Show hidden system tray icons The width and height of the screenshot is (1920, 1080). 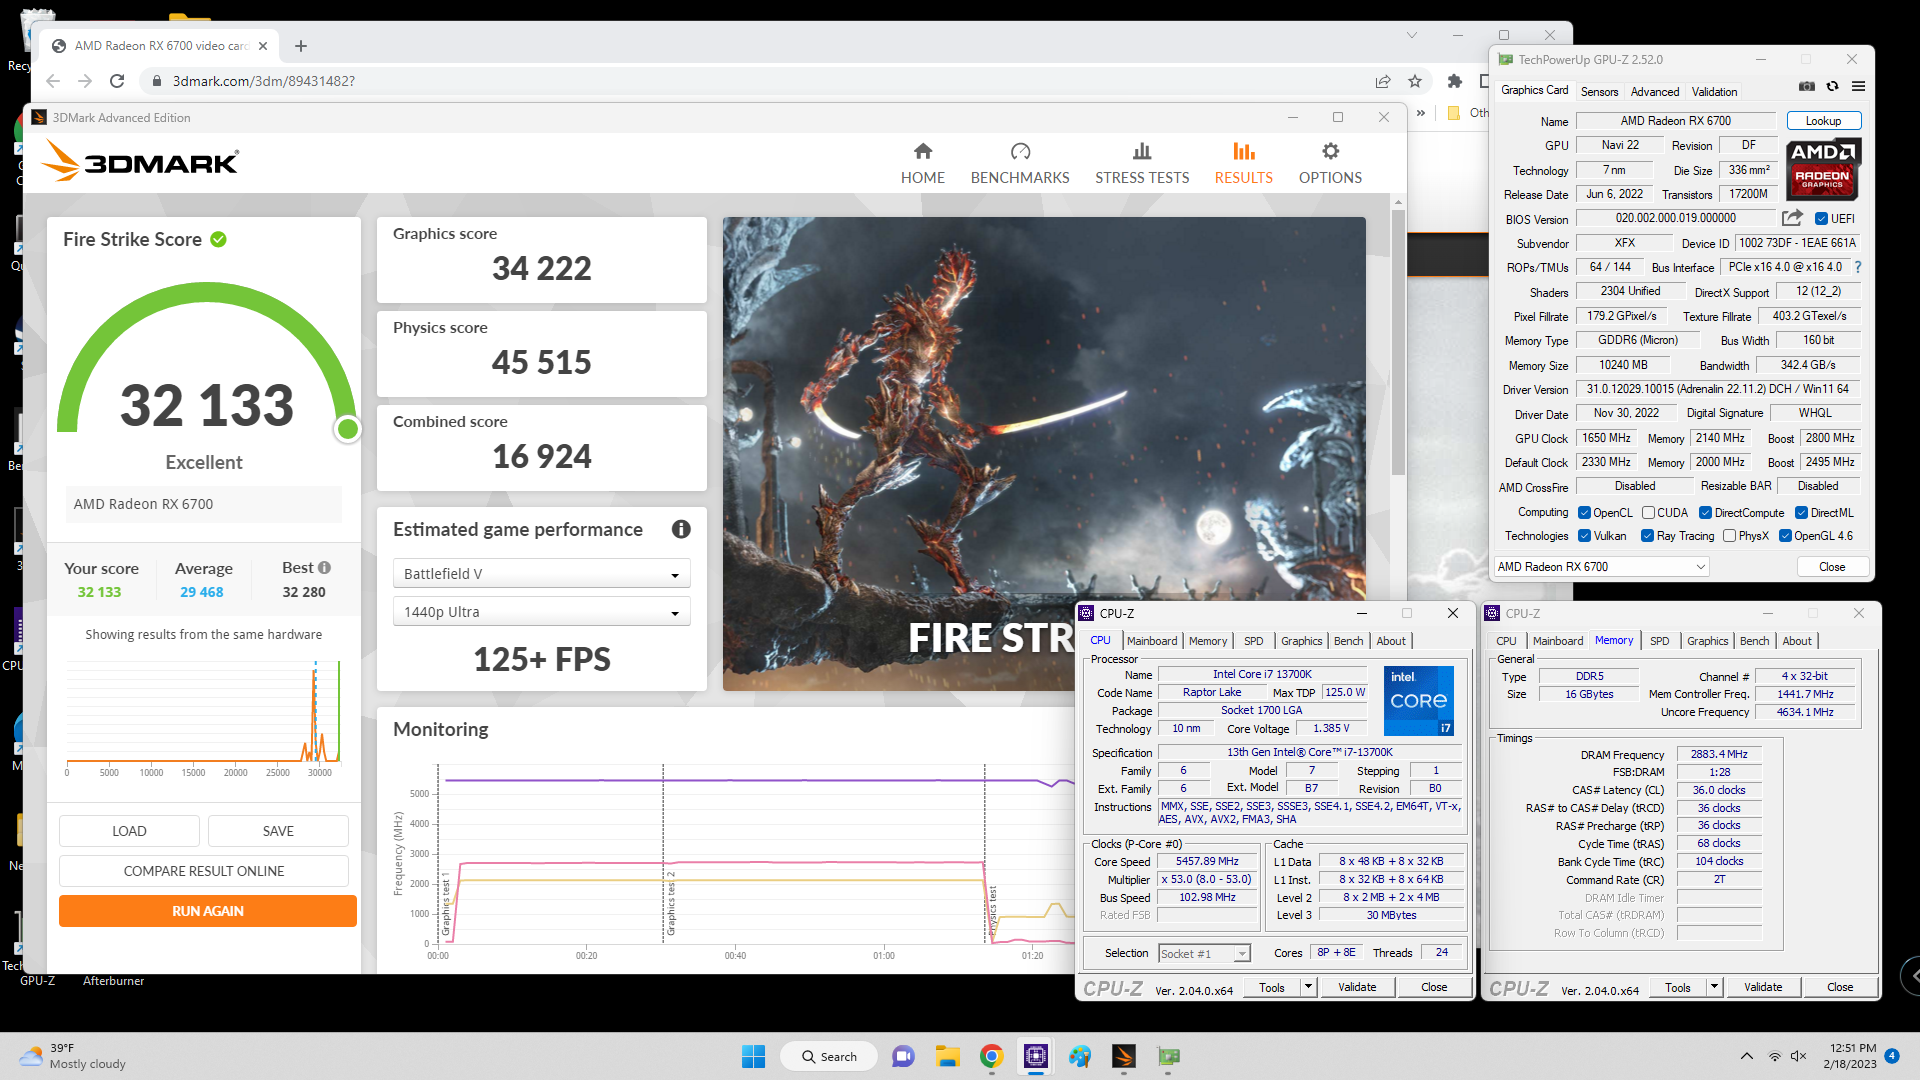pos(1746,1056)
